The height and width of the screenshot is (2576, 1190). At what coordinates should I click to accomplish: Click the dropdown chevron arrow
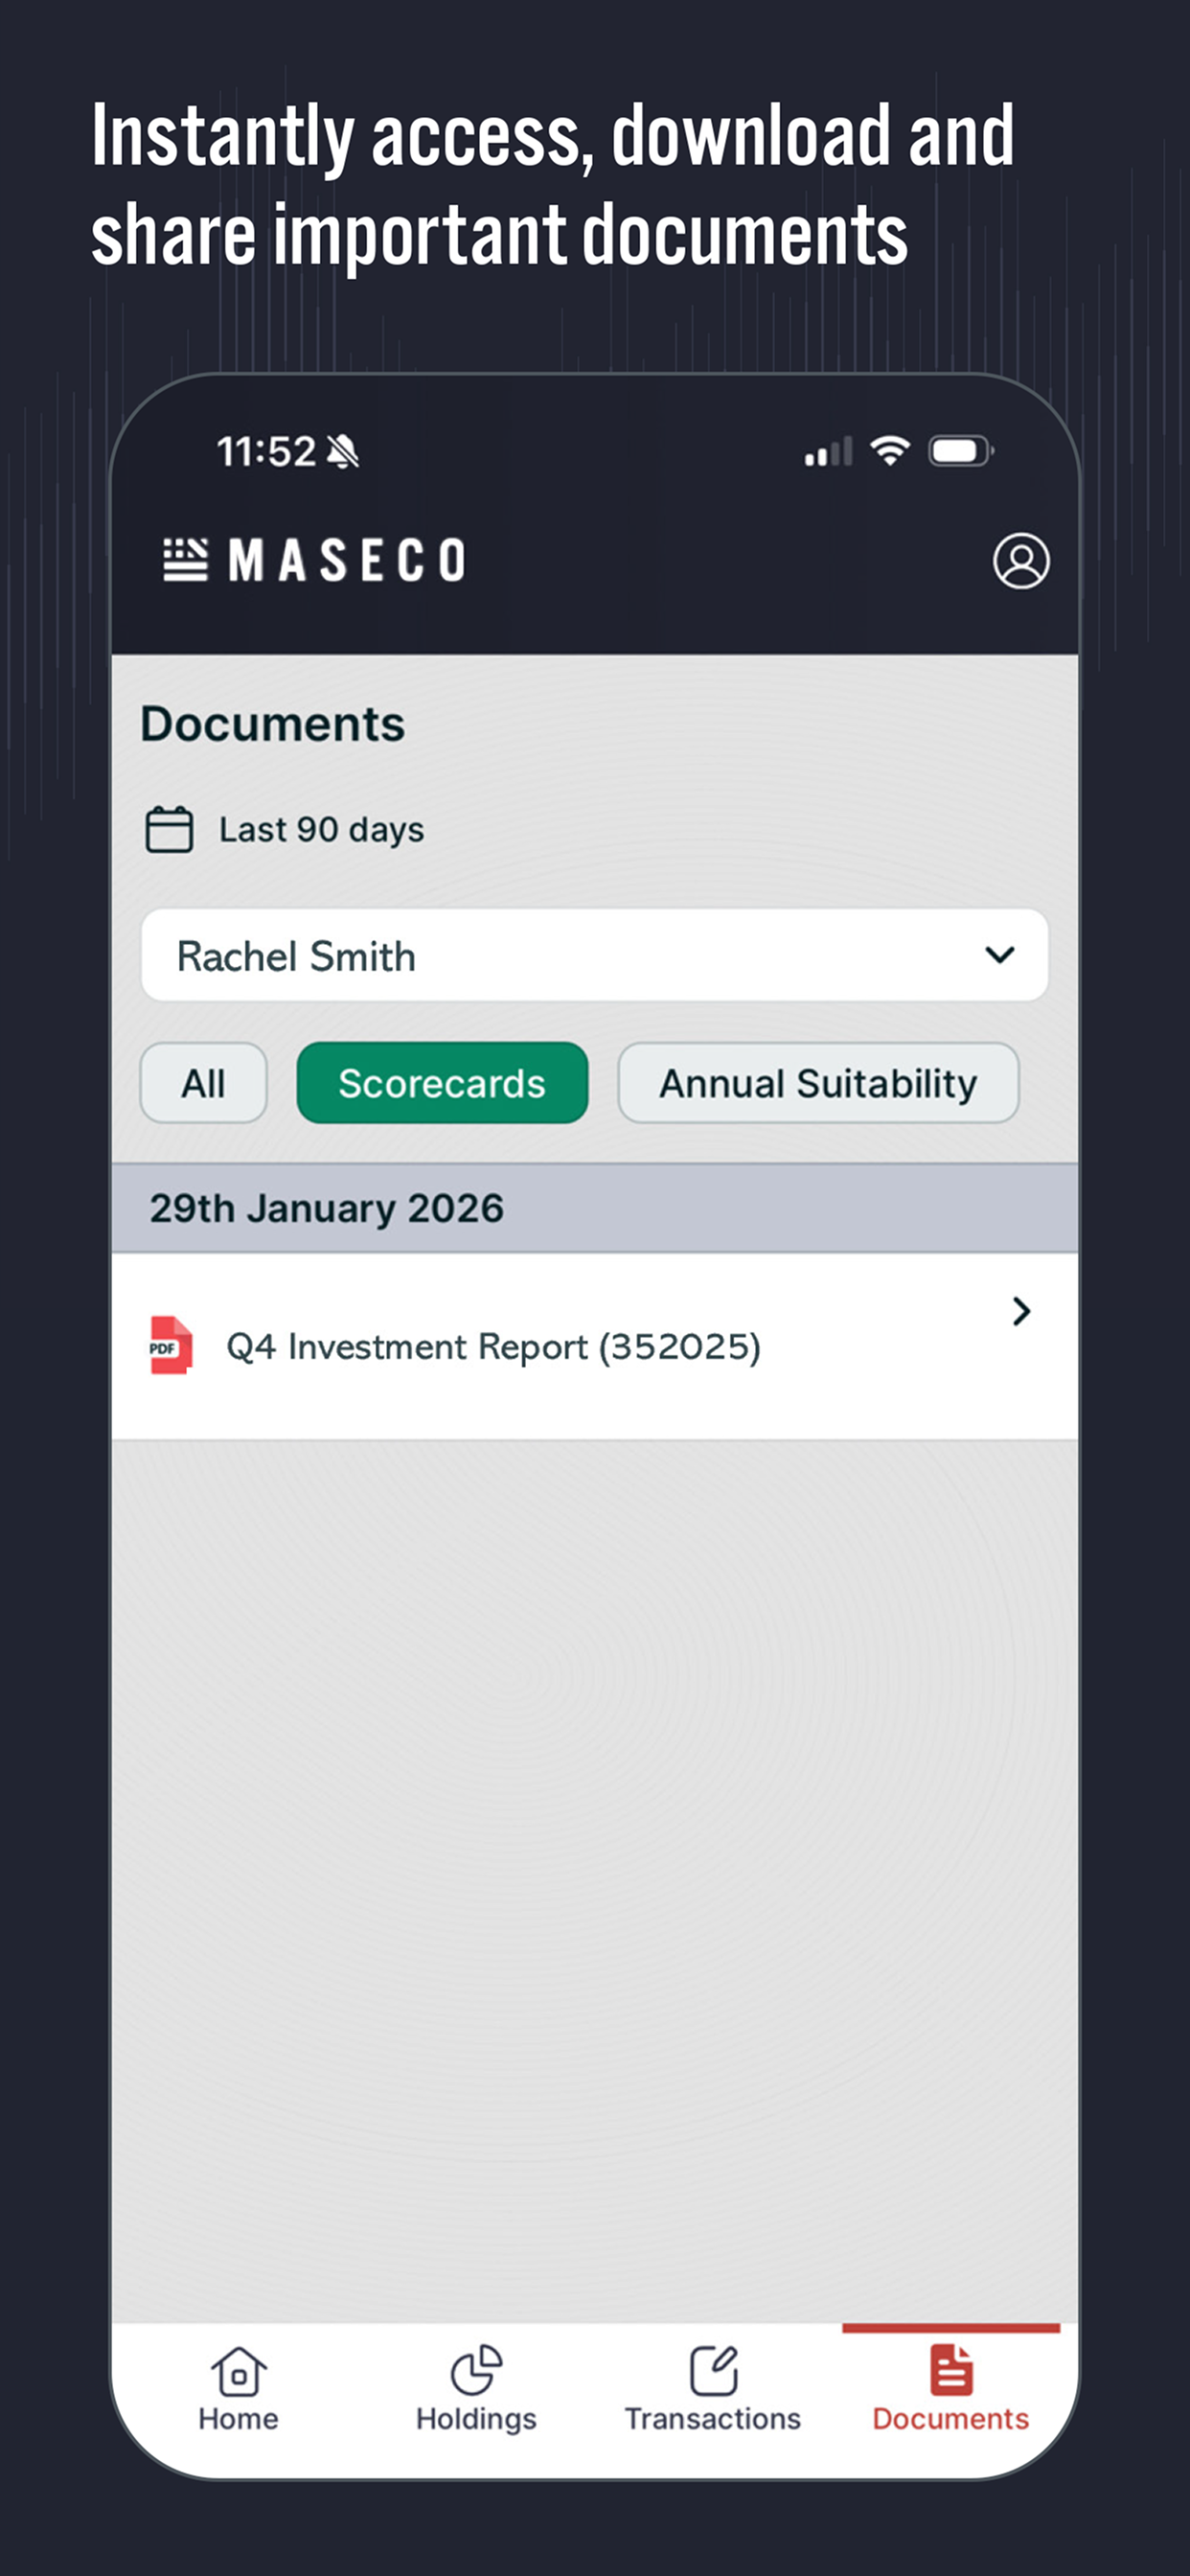click(999, 955)
